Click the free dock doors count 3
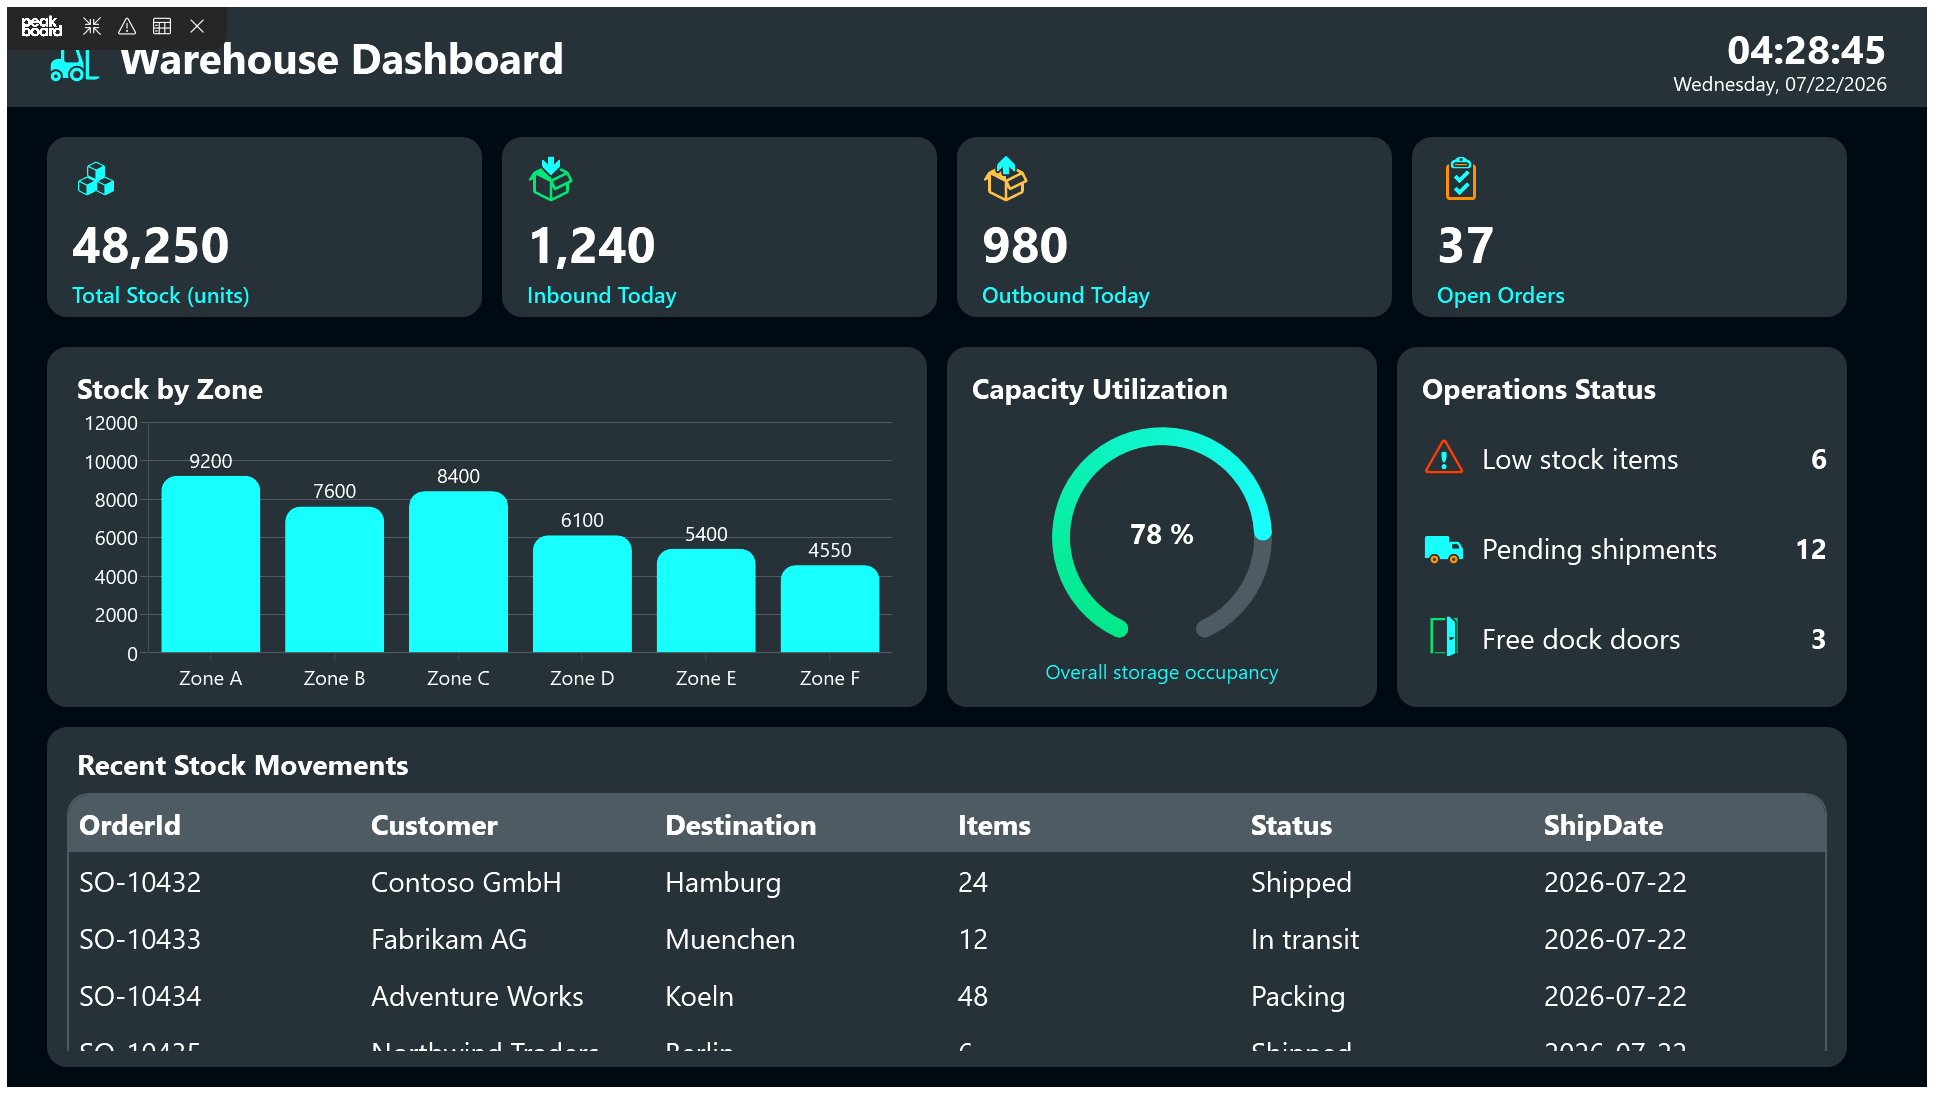 pyautogui.click(x=1819, y=640)
